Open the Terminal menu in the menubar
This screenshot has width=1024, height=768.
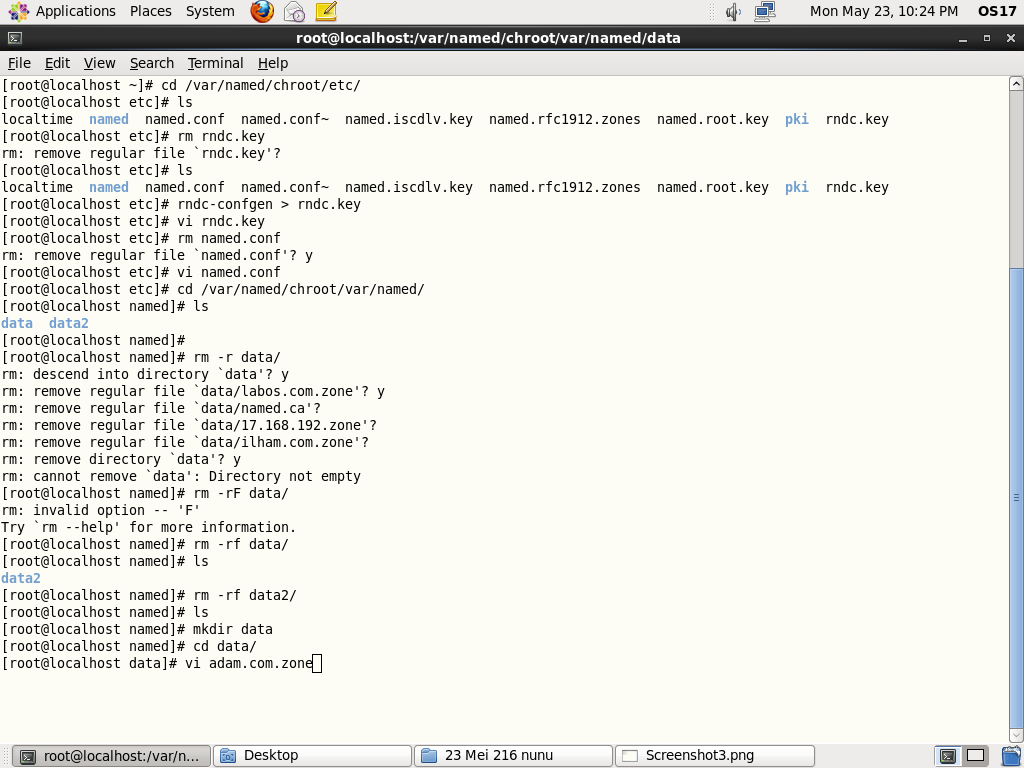click(214, 62)
